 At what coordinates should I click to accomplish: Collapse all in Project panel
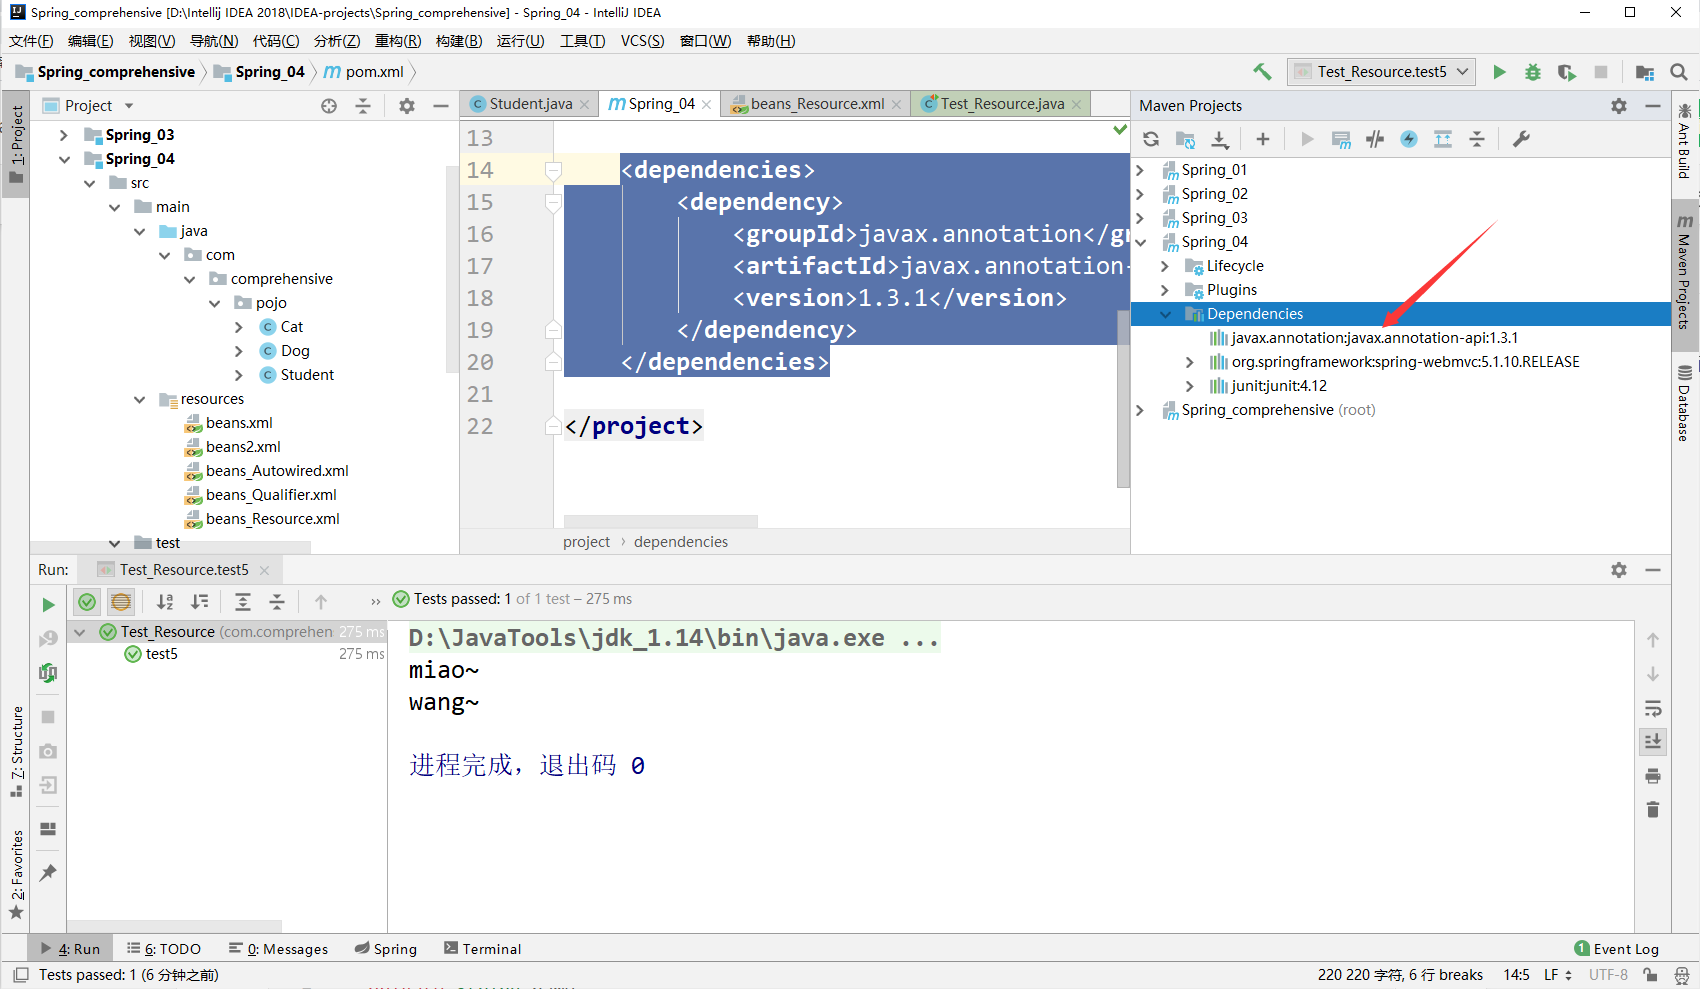pos(363,106)
